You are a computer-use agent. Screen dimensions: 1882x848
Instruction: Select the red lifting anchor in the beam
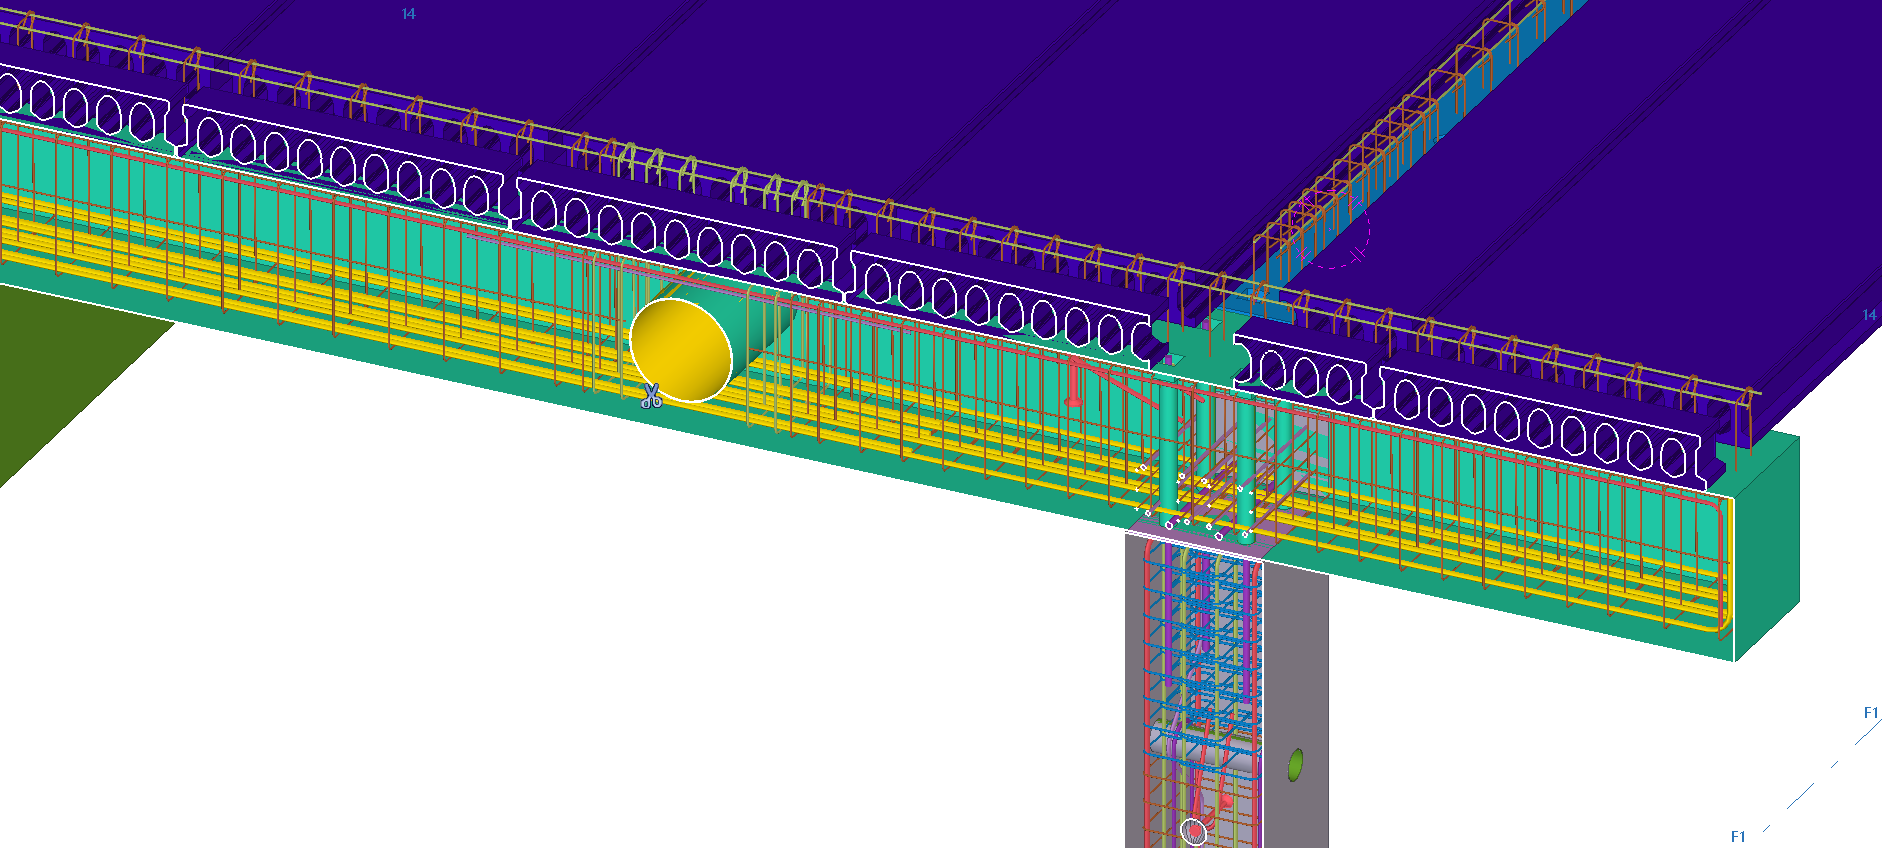1074,385
